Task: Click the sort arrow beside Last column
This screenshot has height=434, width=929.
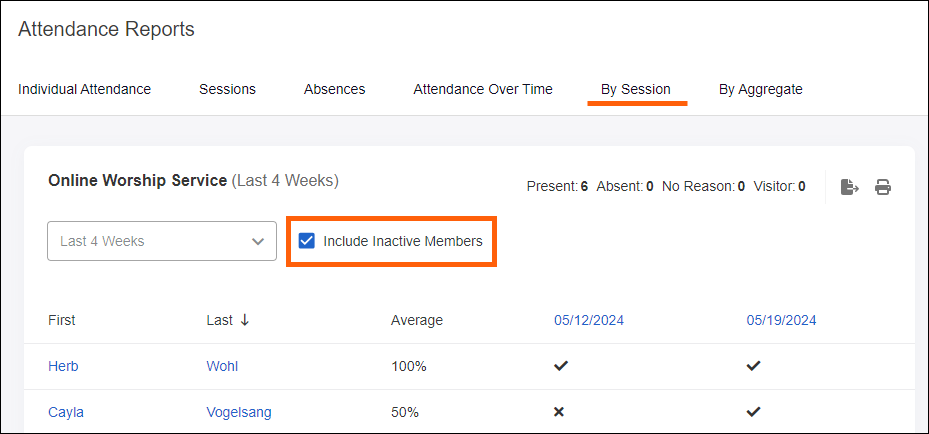Action: [244, 320]
